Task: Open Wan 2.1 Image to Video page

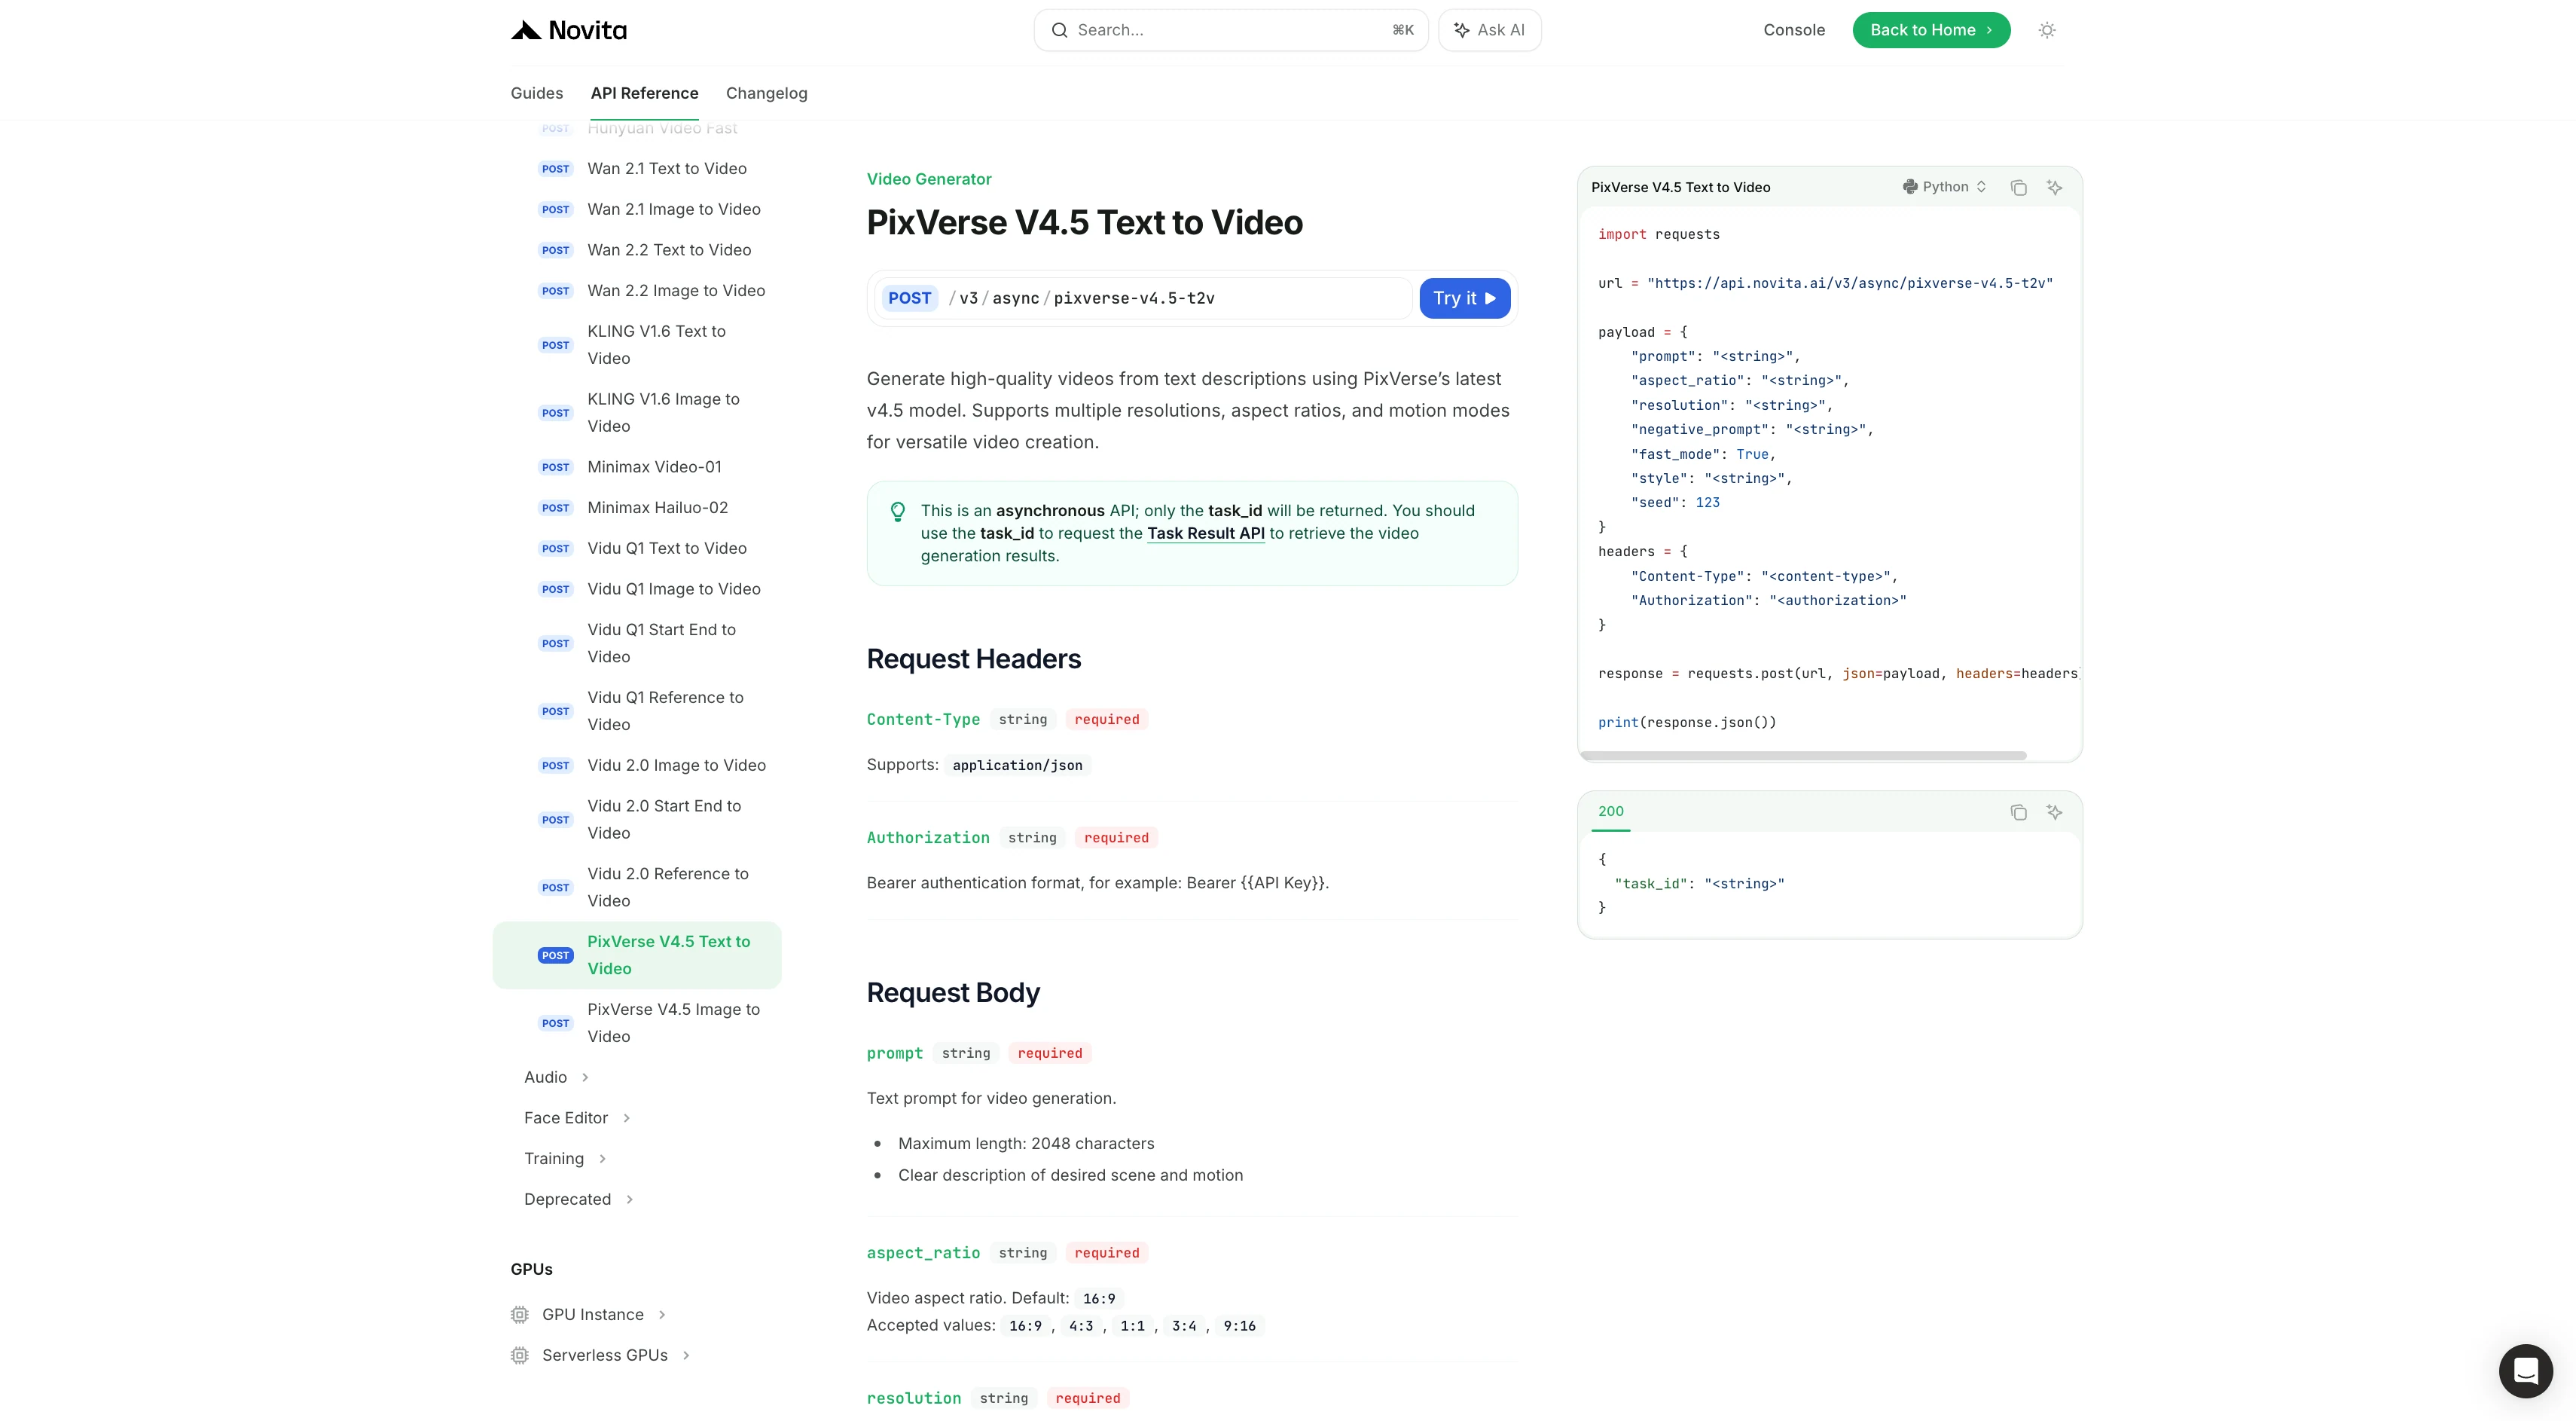Action: (674, 209)
